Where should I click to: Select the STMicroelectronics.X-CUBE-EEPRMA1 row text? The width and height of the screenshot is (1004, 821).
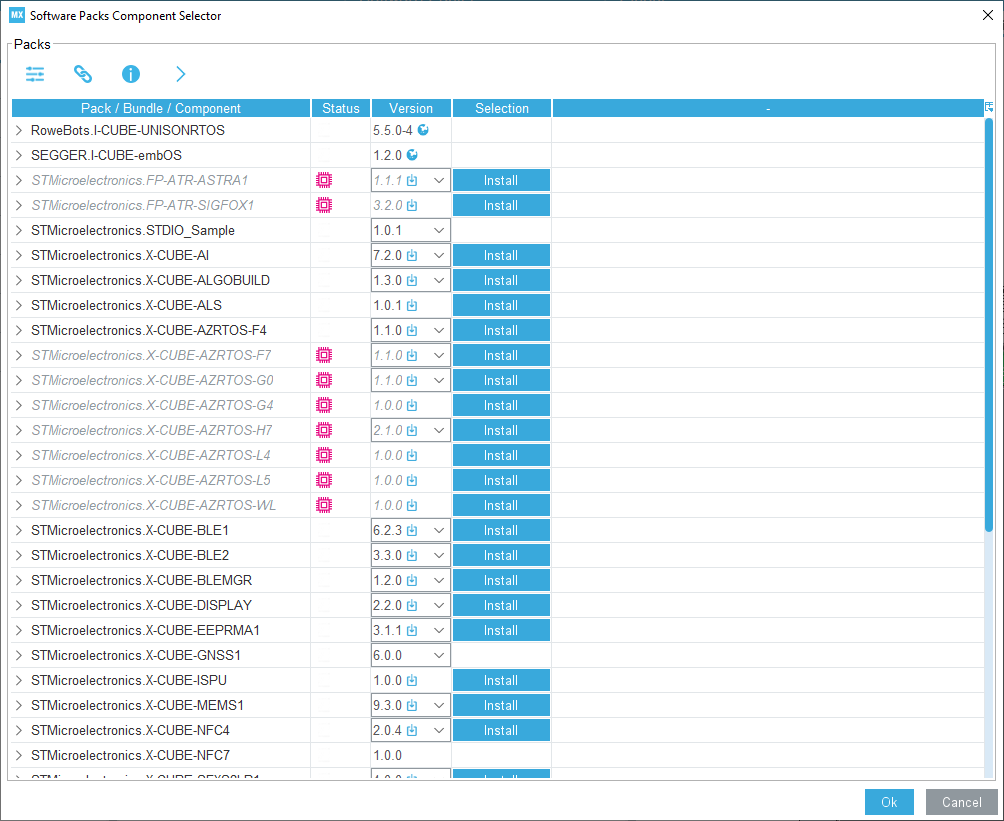(145, 630)
